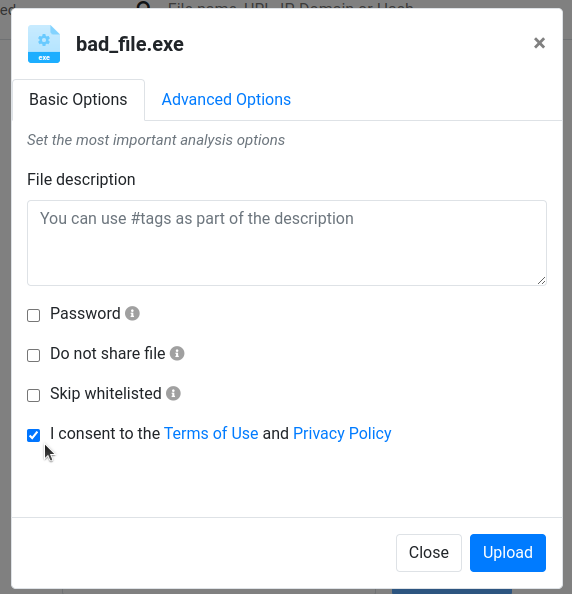
Task: Focus the File description text area
Action: coord(287,243)
